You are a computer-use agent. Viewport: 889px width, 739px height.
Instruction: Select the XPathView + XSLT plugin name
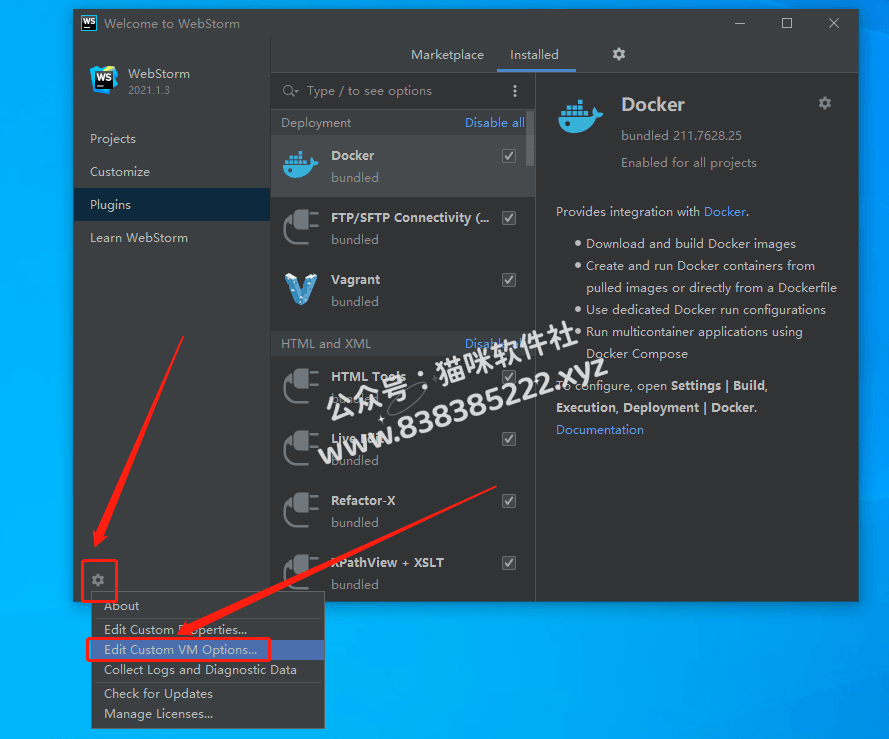388,563
